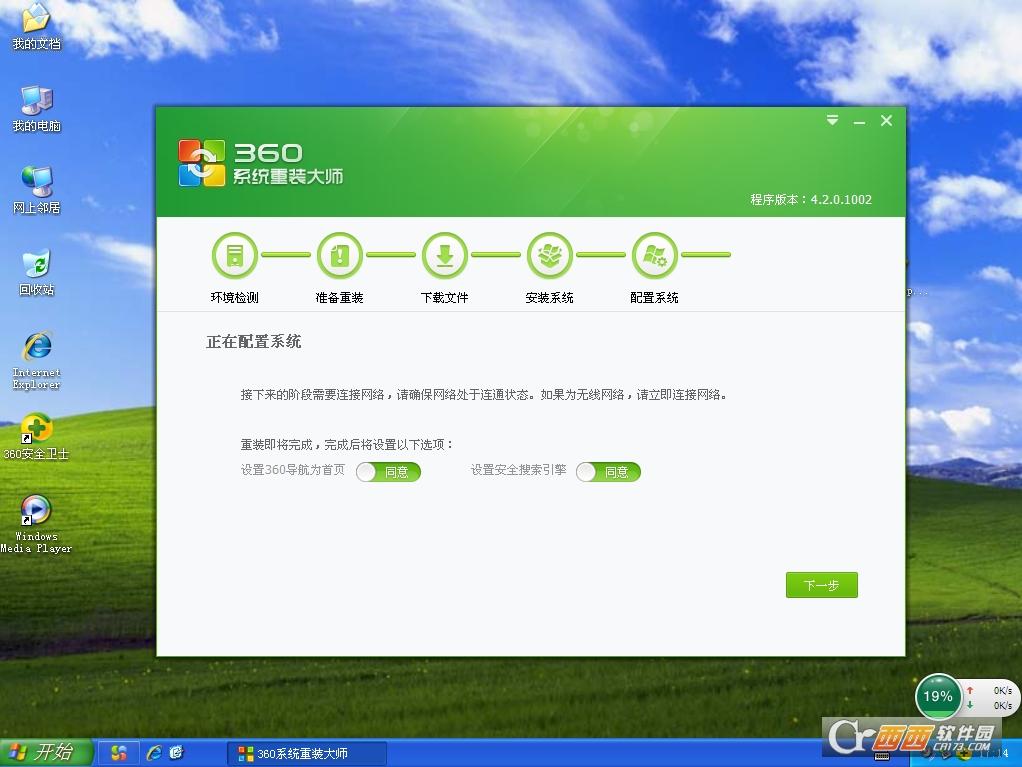This screenshot has width=1022, height=767.
Task: Launch Internet Explorer from quick launch
Action: pos(154,753)
